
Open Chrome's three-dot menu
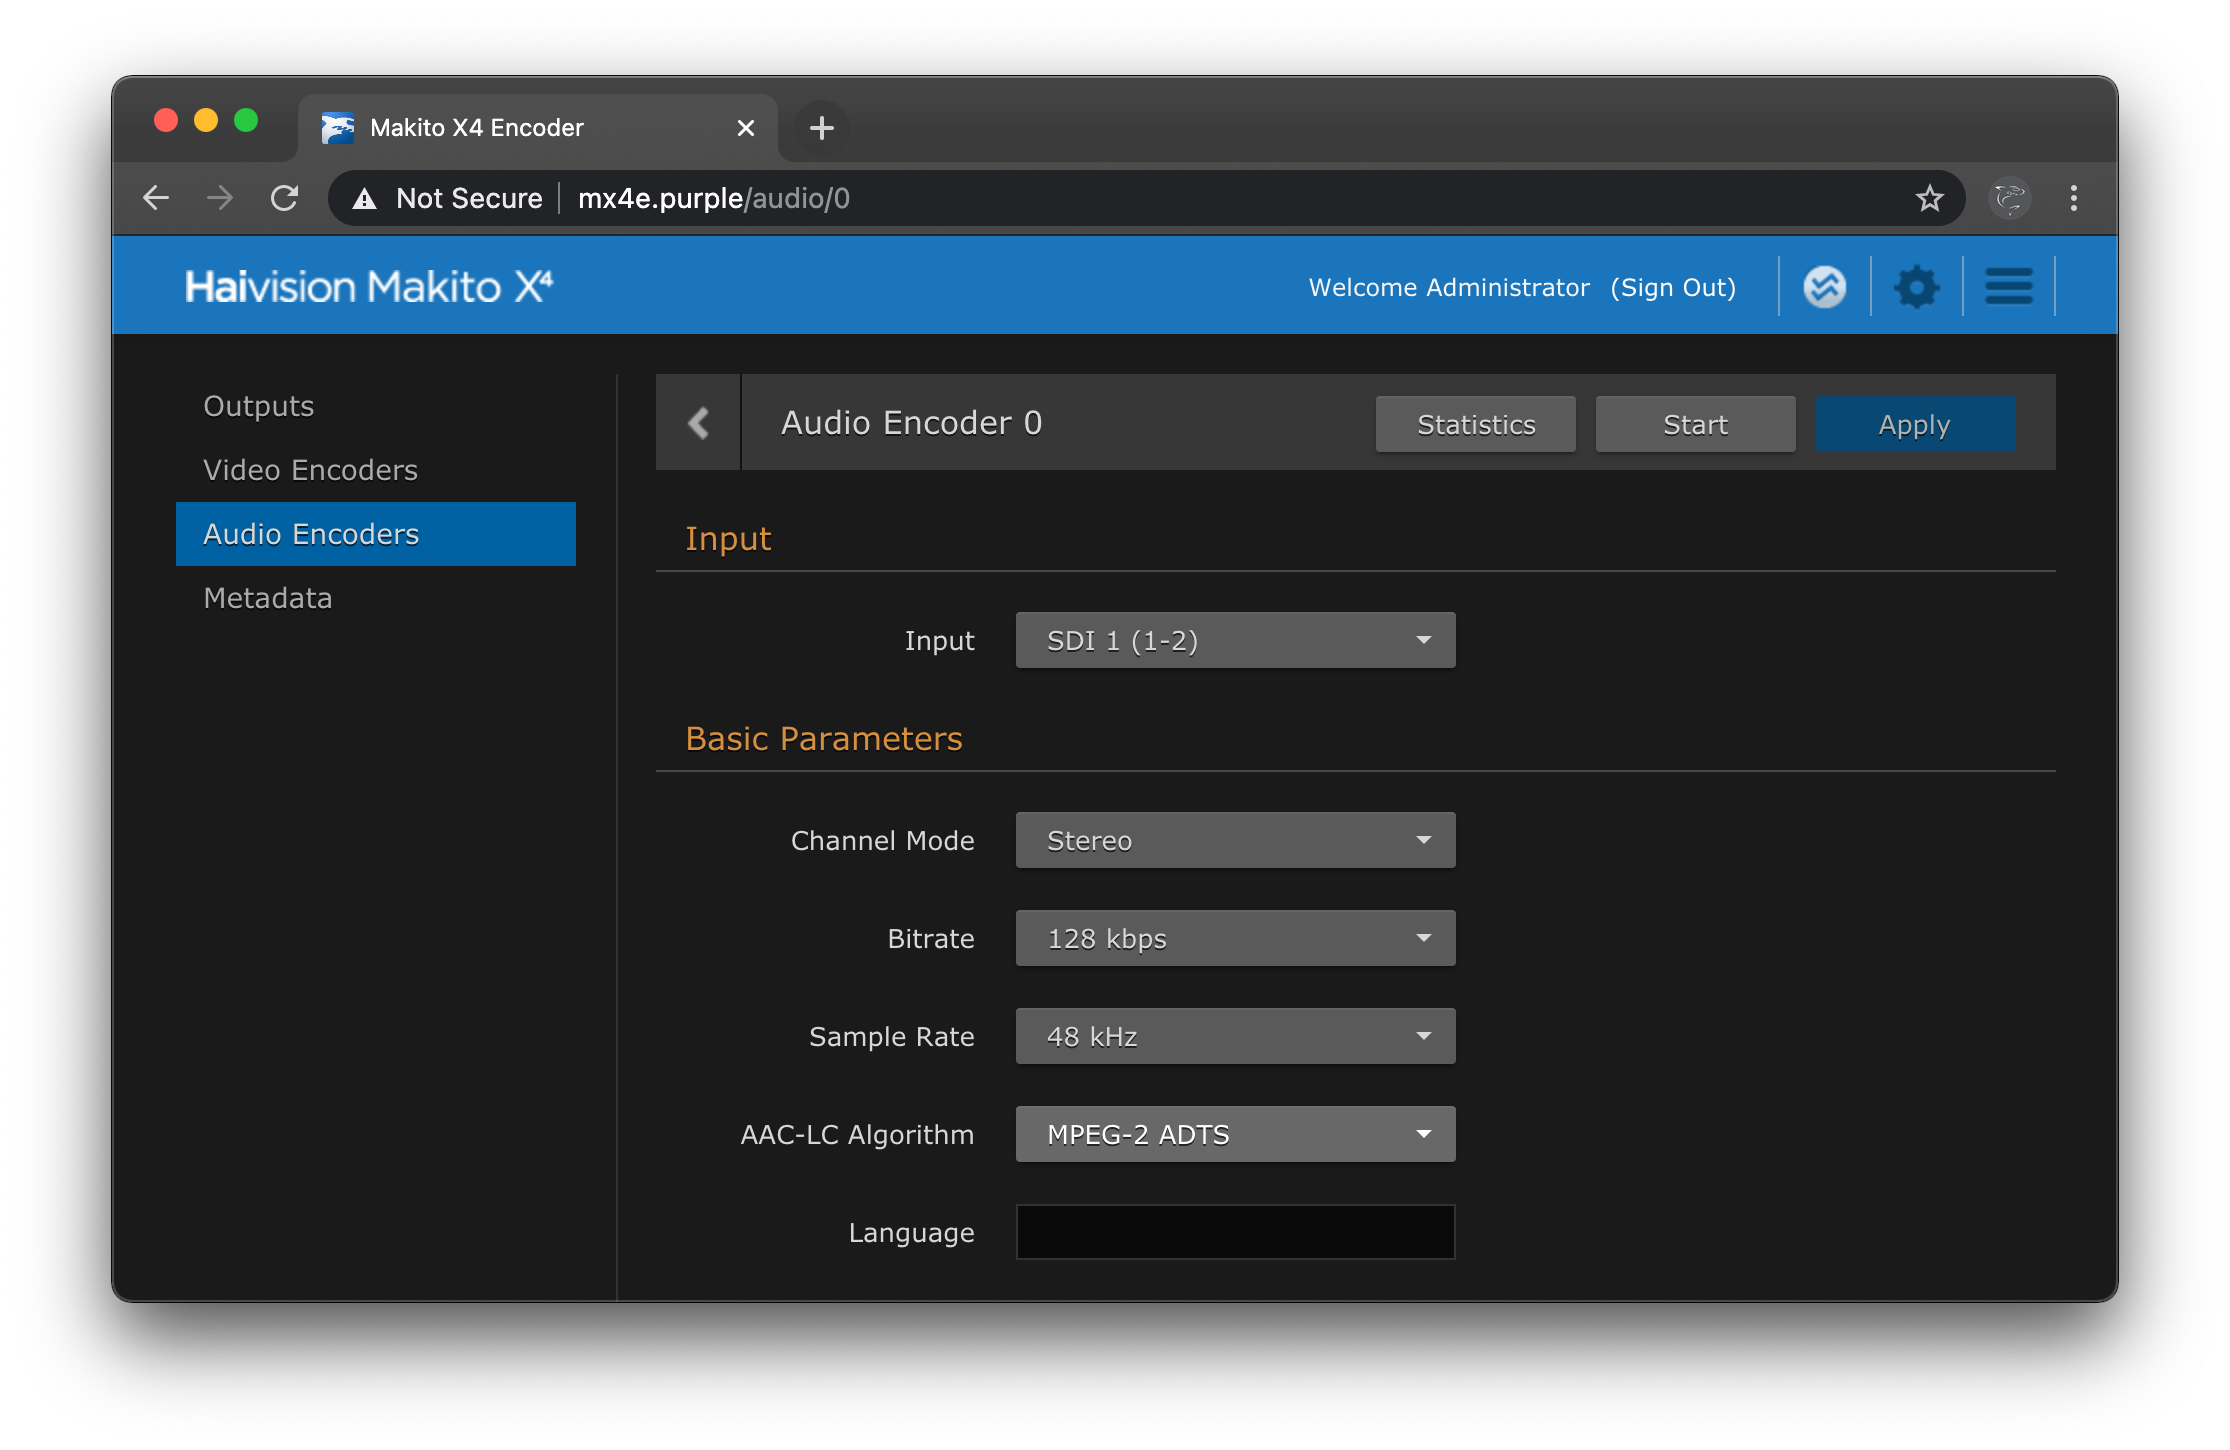click(x=2074, y=198)
